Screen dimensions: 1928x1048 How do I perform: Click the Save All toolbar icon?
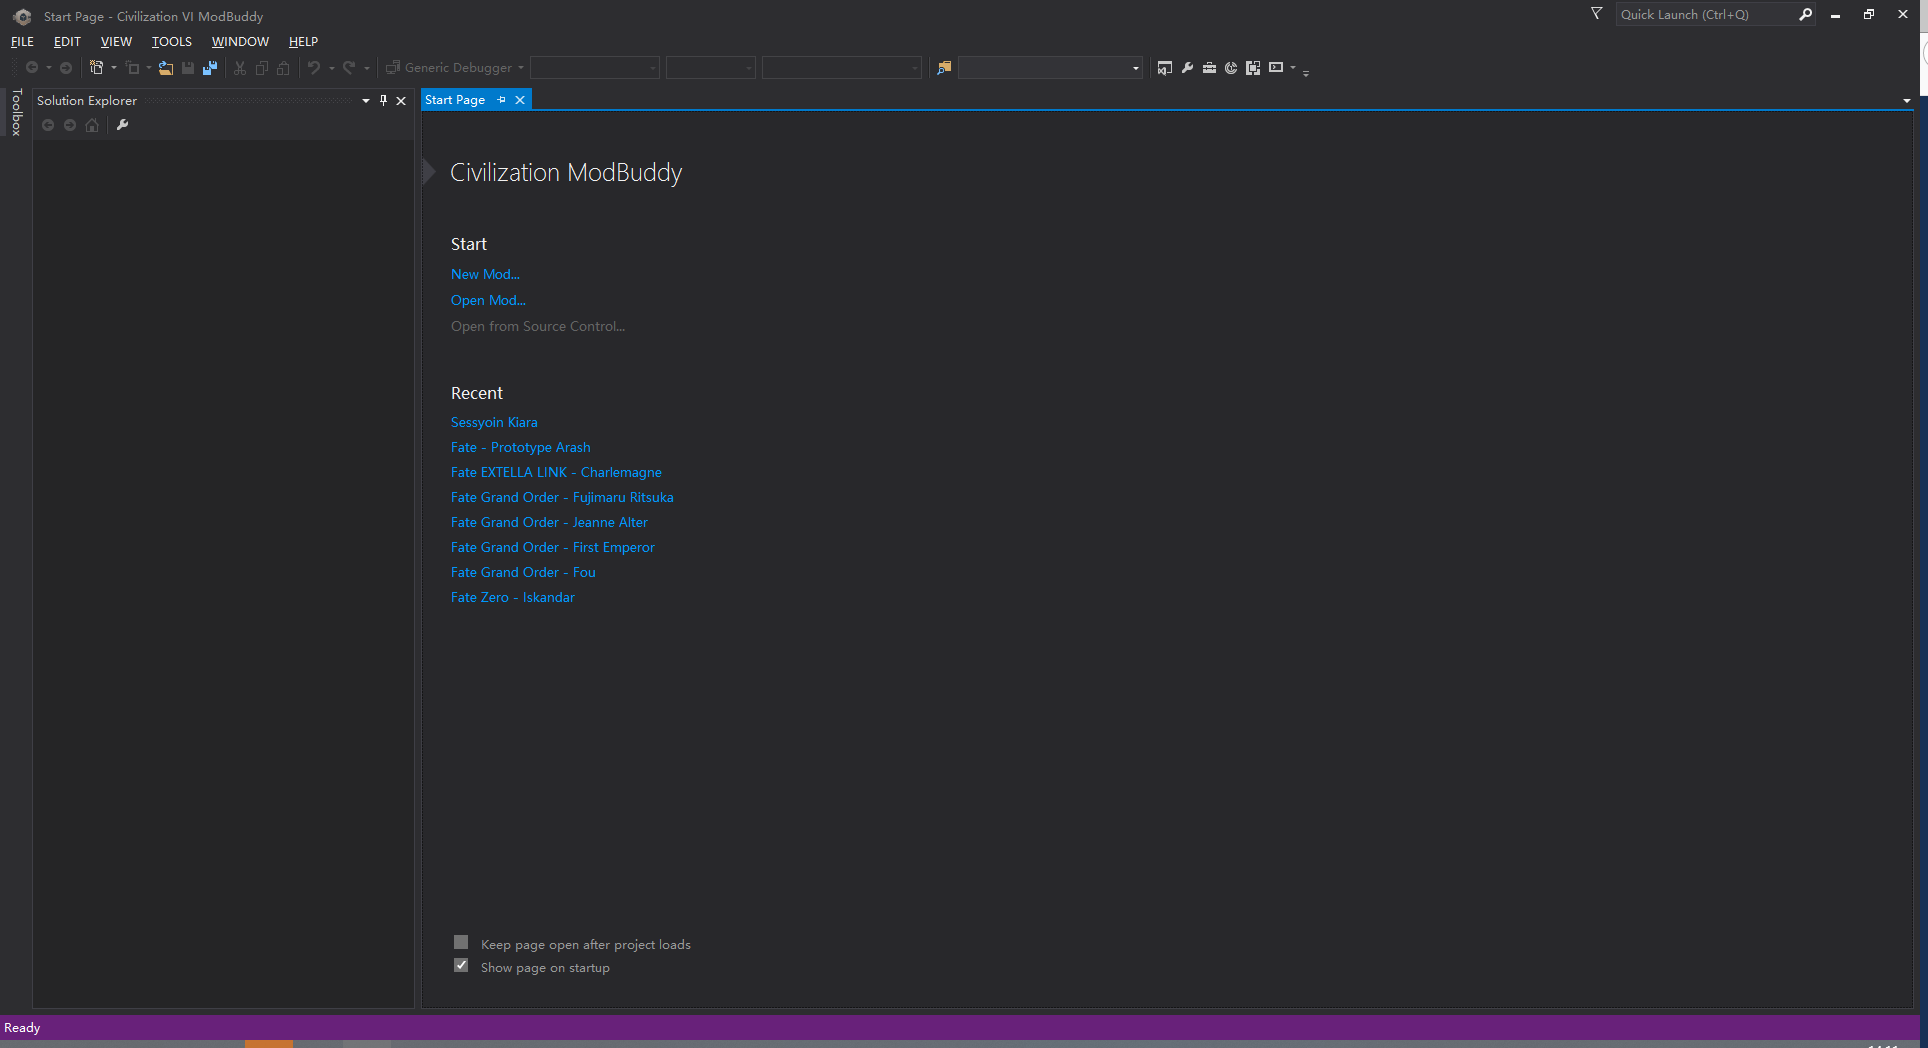click(210, 68)
